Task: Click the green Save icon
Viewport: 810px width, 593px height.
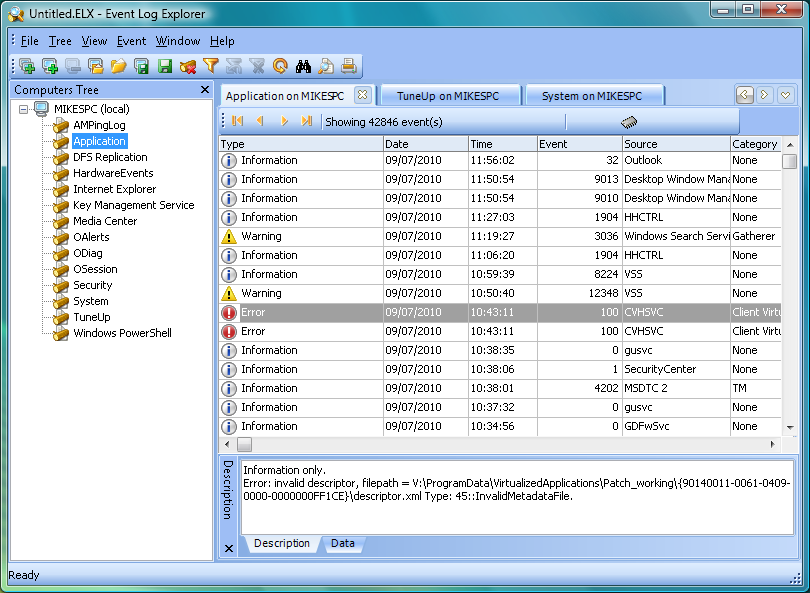Action: click(x=164, y=67)
